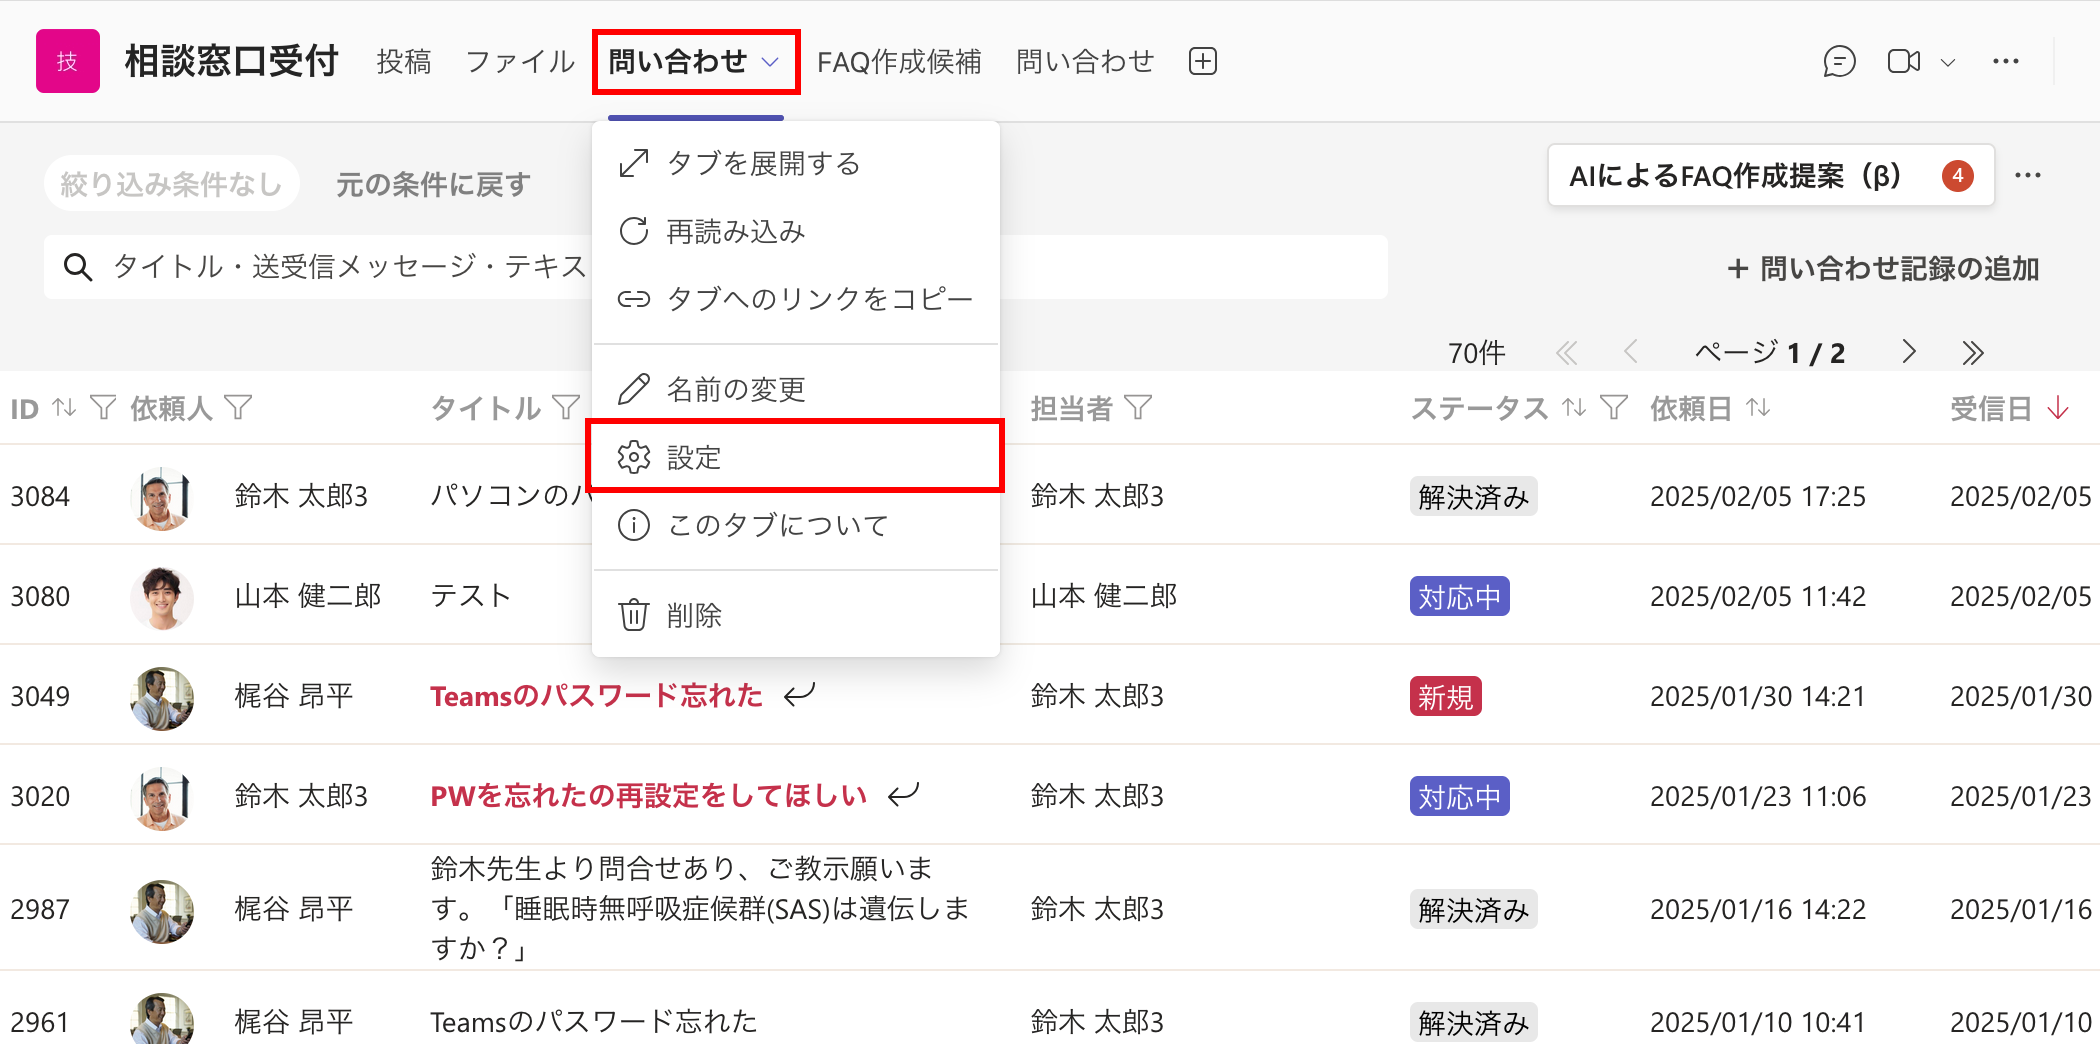
Task: Click the pink 技 team avatar icon
Action: (68, 61)
